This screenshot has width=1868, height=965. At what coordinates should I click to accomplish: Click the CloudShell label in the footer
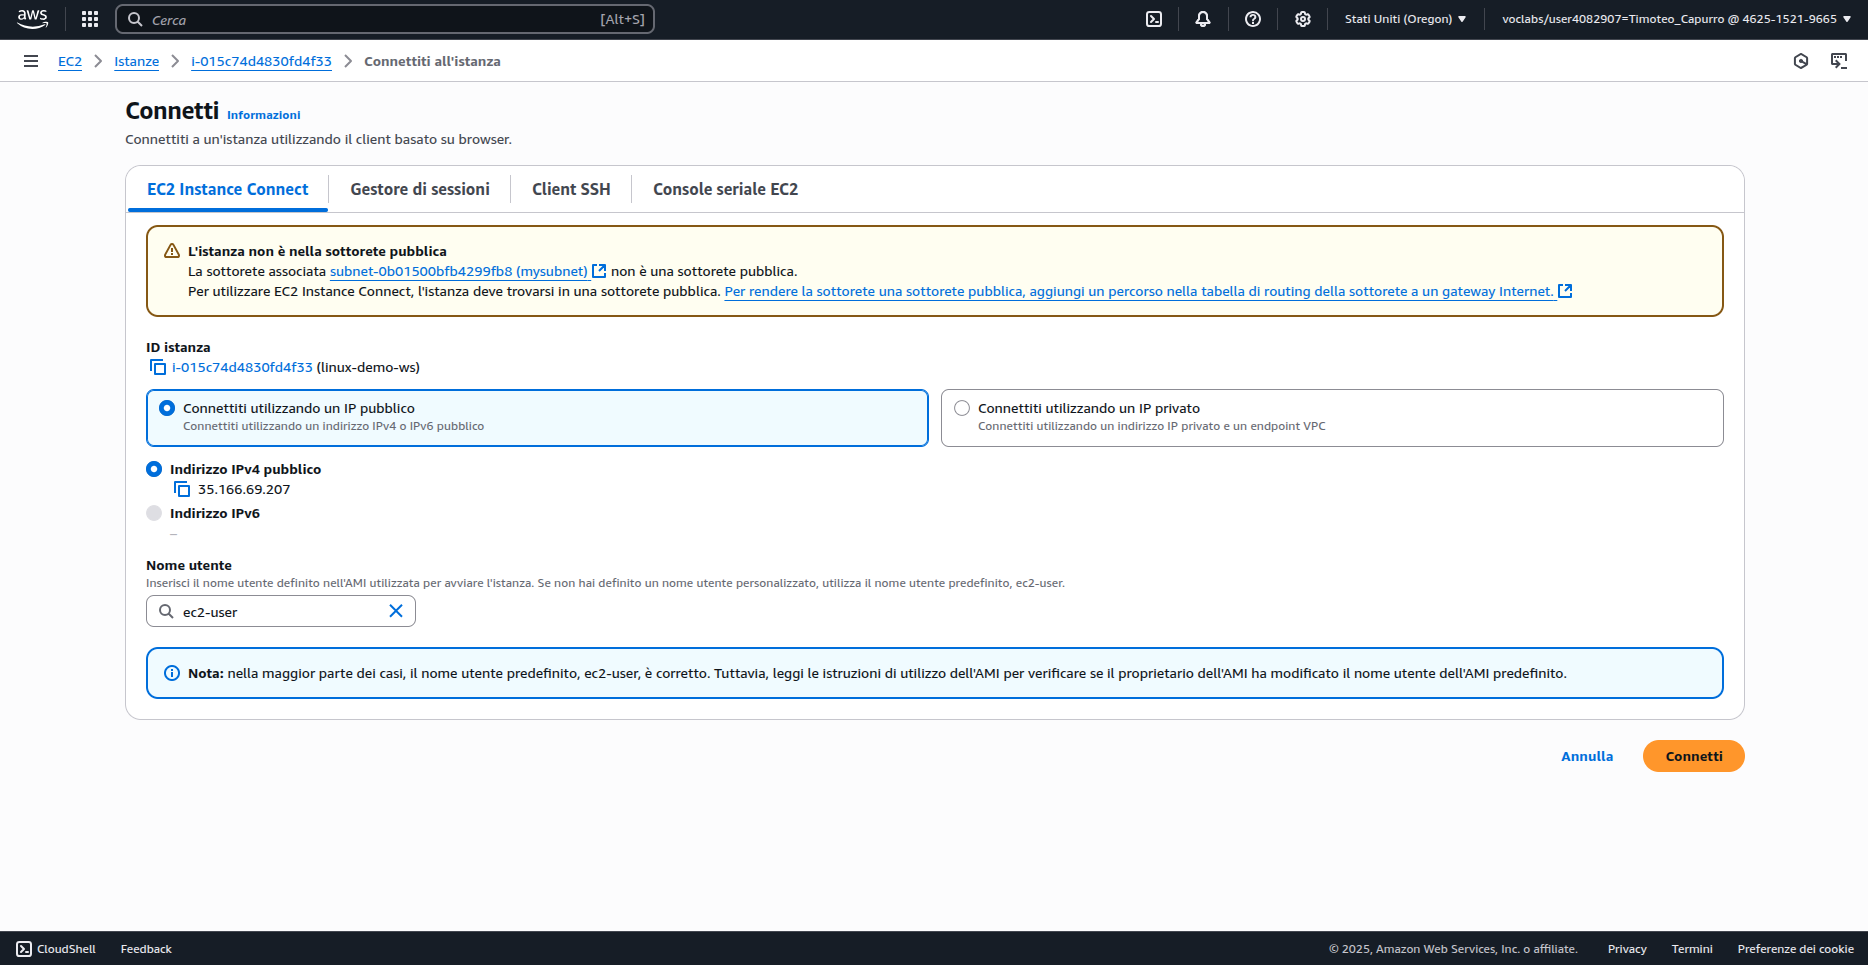[x=66, y=949]
